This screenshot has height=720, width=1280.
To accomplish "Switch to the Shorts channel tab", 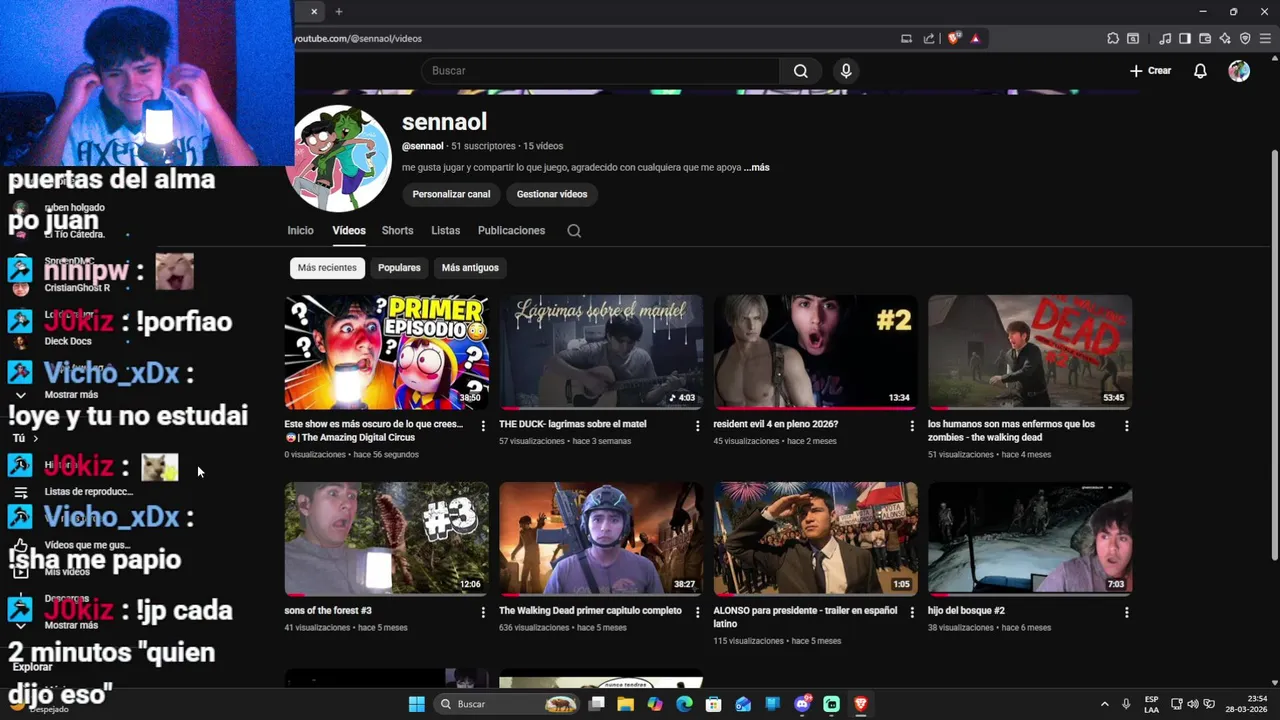I will coord(397,231).
